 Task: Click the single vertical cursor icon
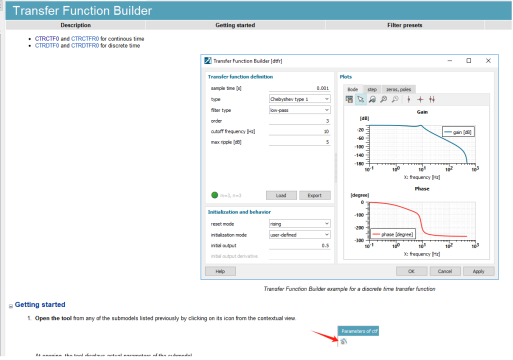(x=409, y=99)
